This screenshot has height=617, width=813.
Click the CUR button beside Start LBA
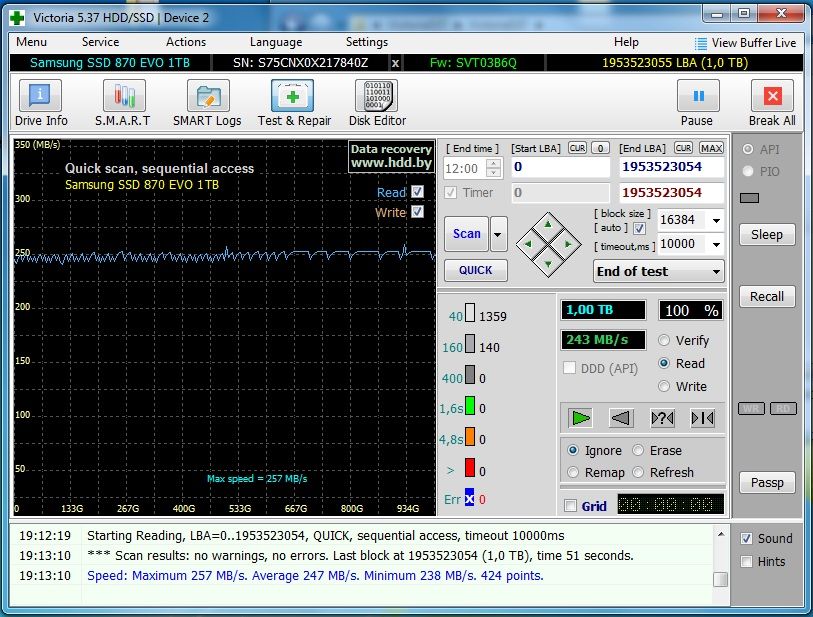point(577,148)
